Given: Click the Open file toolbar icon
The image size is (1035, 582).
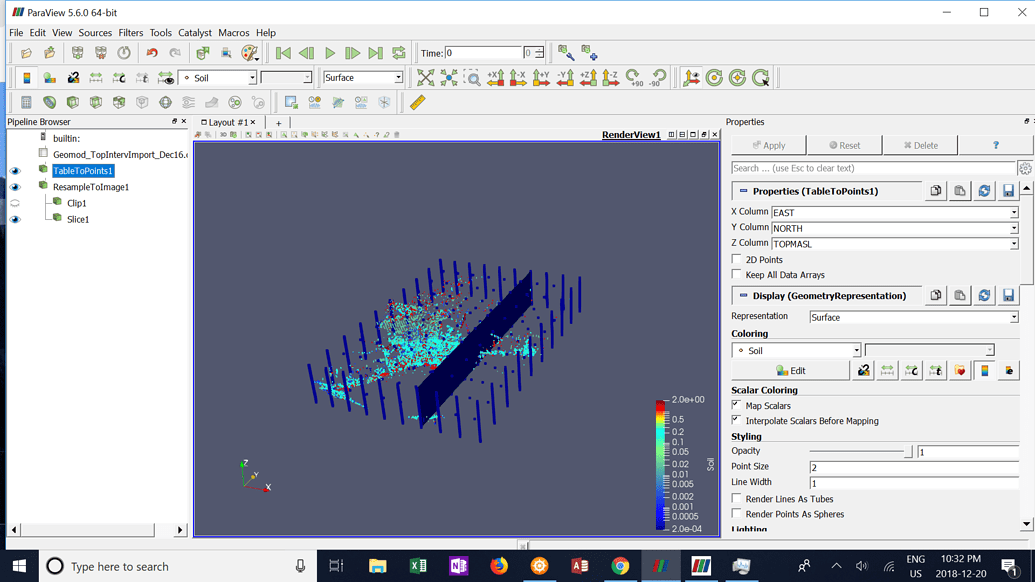Looking at the screenshot, I should coord(26,53).
